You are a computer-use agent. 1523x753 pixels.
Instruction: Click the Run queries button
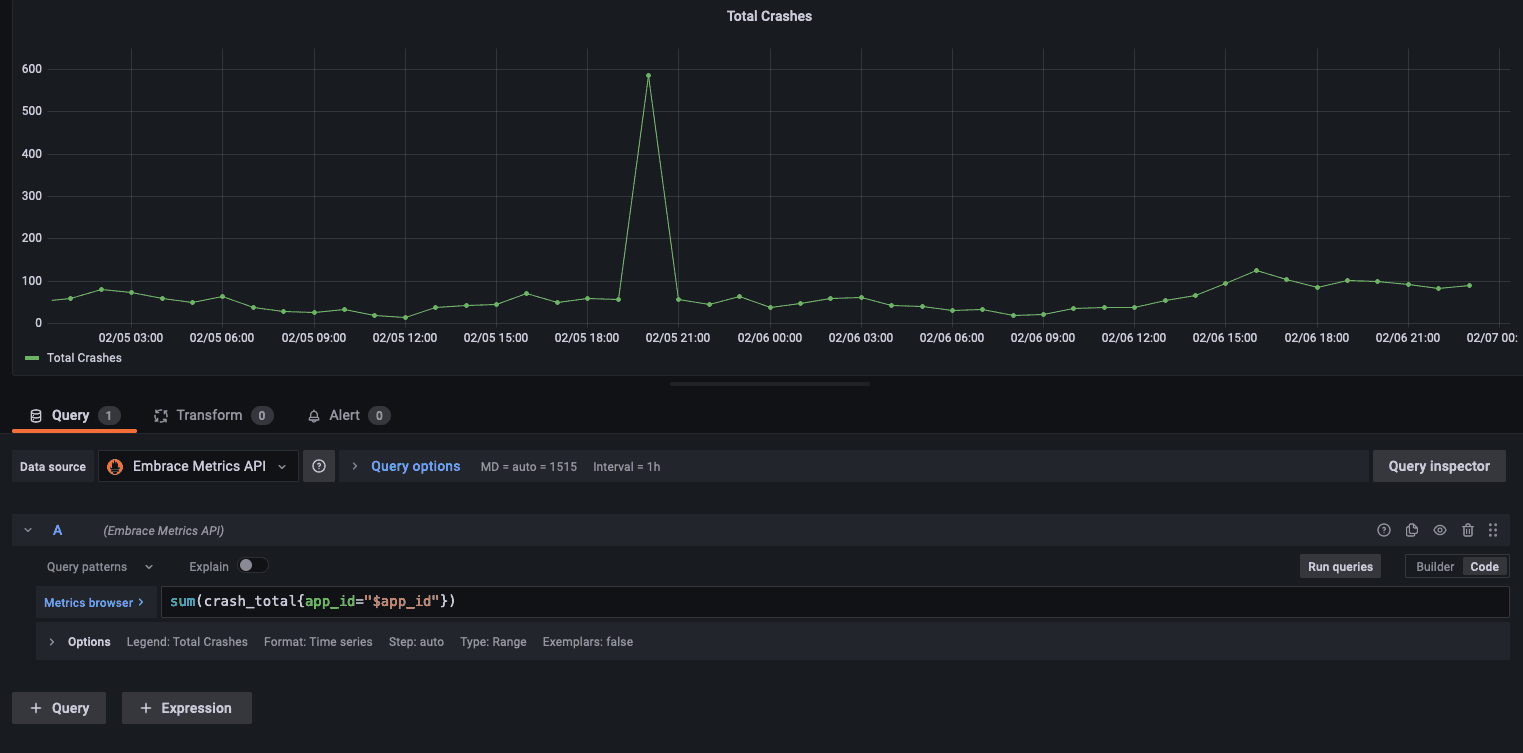pyautogui.click(x=1339, y=565)
